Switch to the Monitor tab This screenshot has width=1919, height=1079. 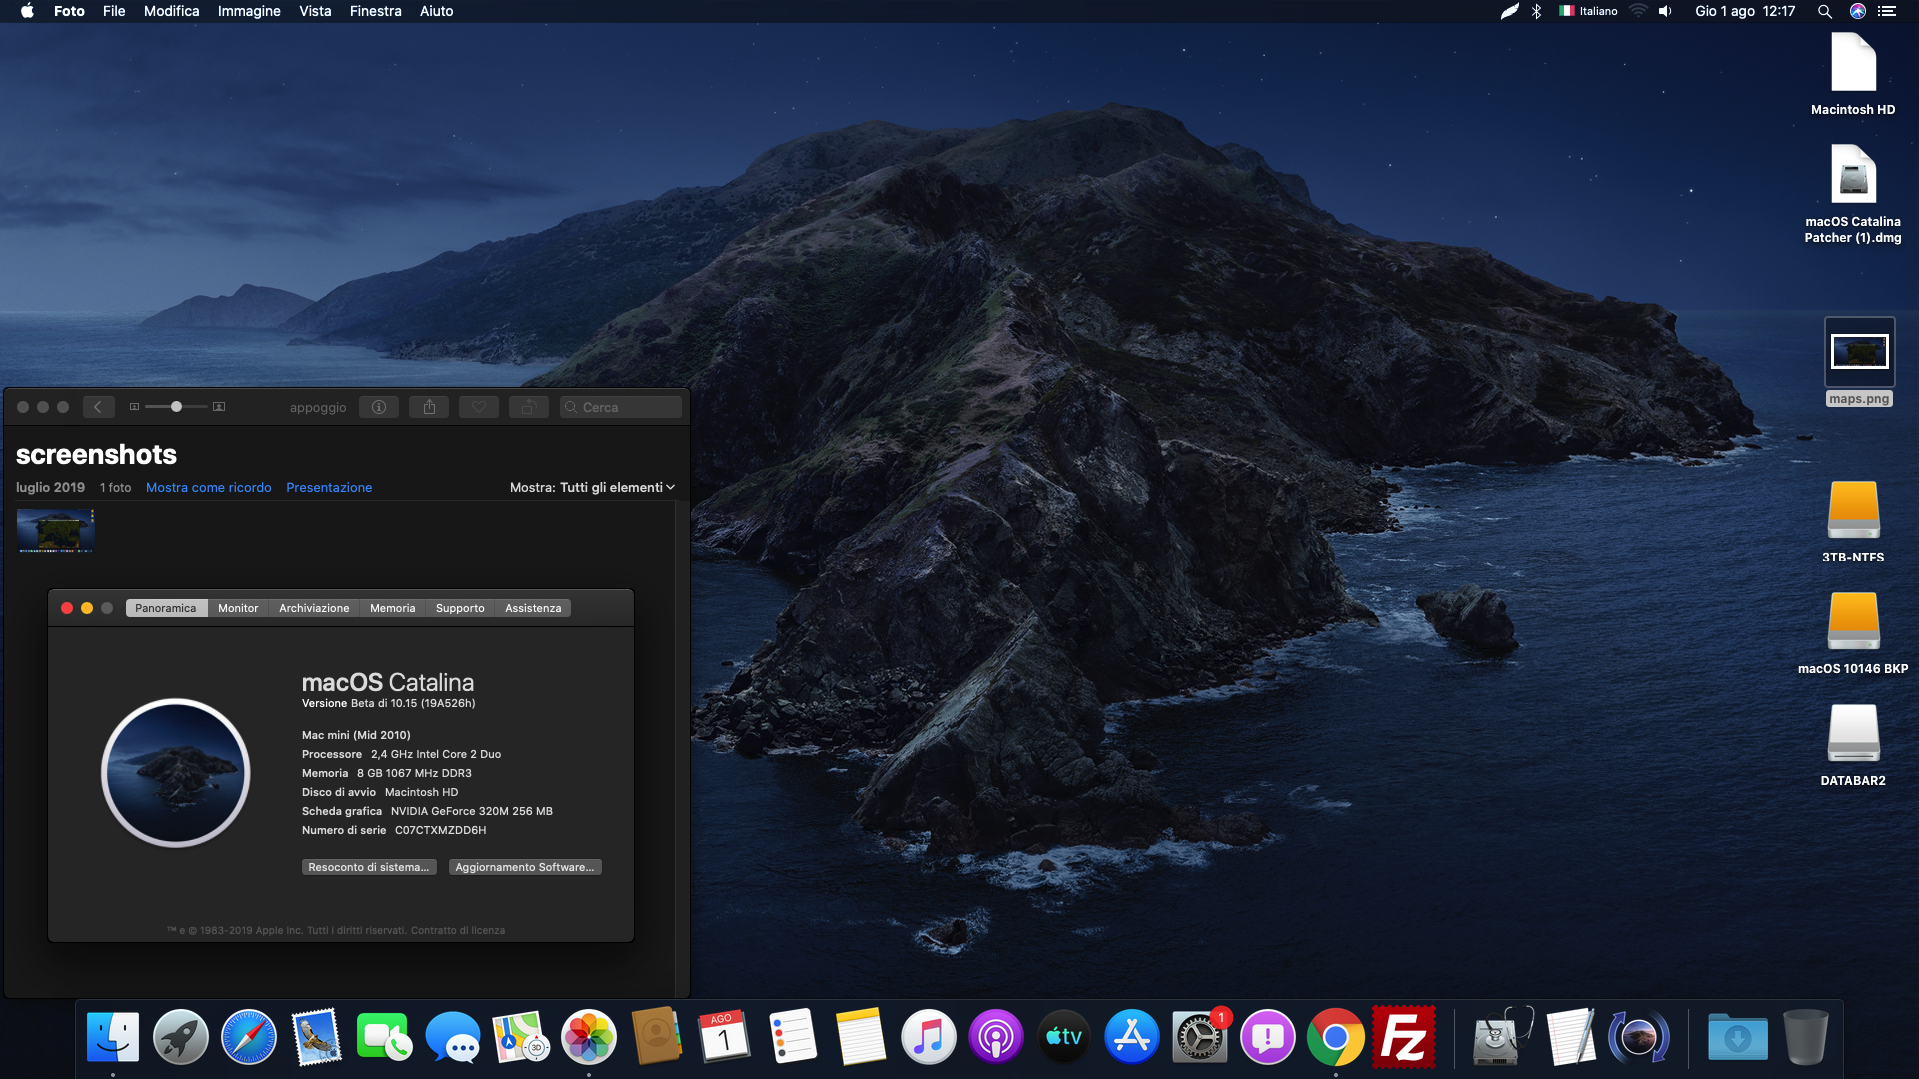pos(238,608)
